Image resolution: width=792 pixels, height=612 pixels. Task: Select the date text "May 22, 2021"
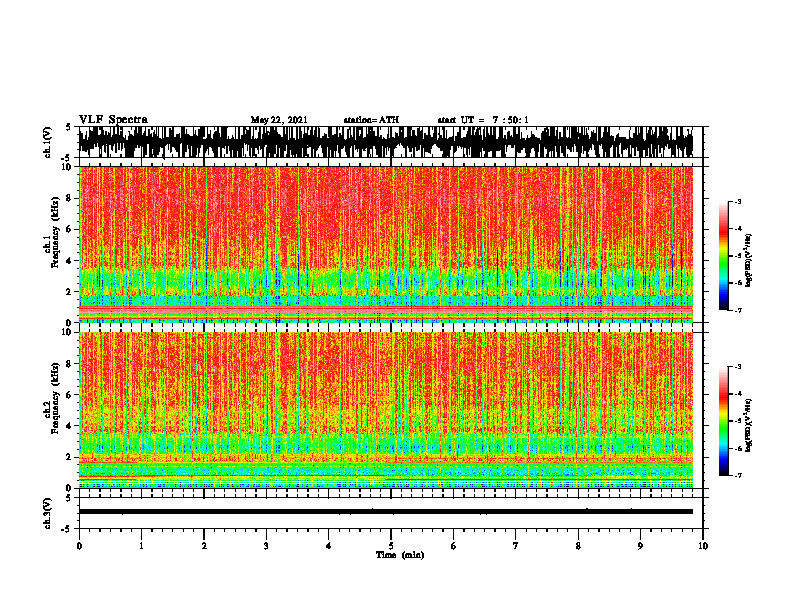(279, 120)
